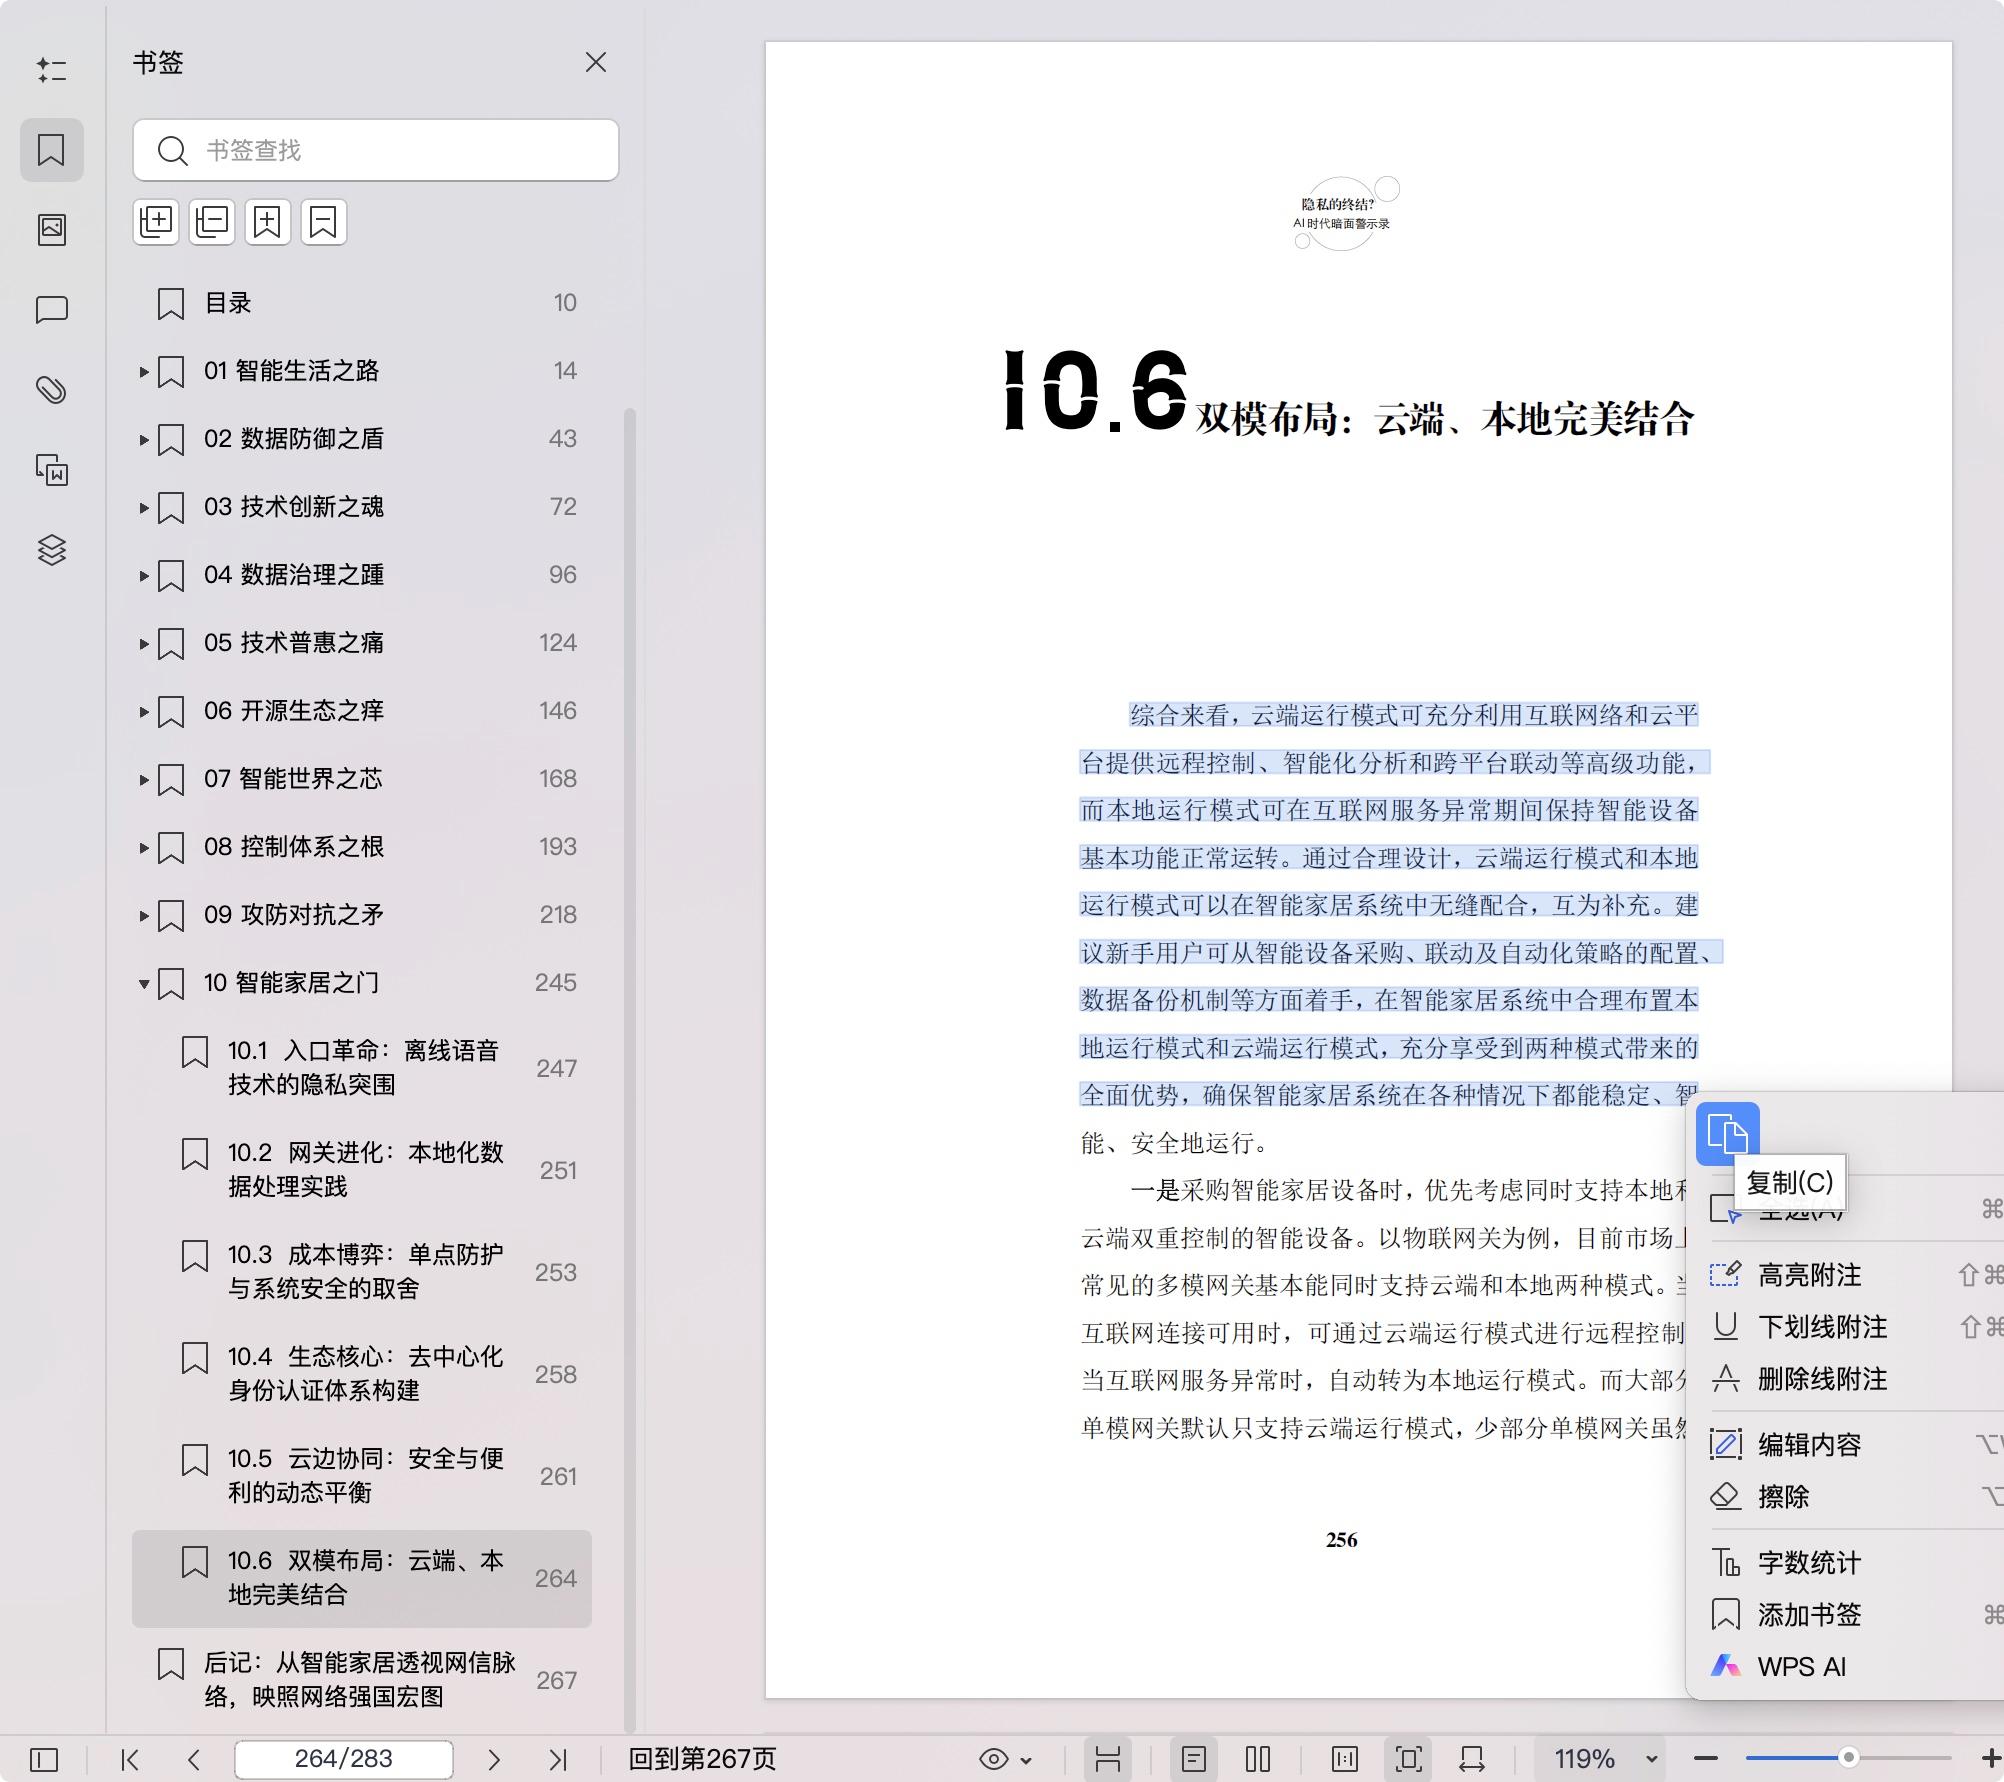Open the layers panel icon

(52, 550)
